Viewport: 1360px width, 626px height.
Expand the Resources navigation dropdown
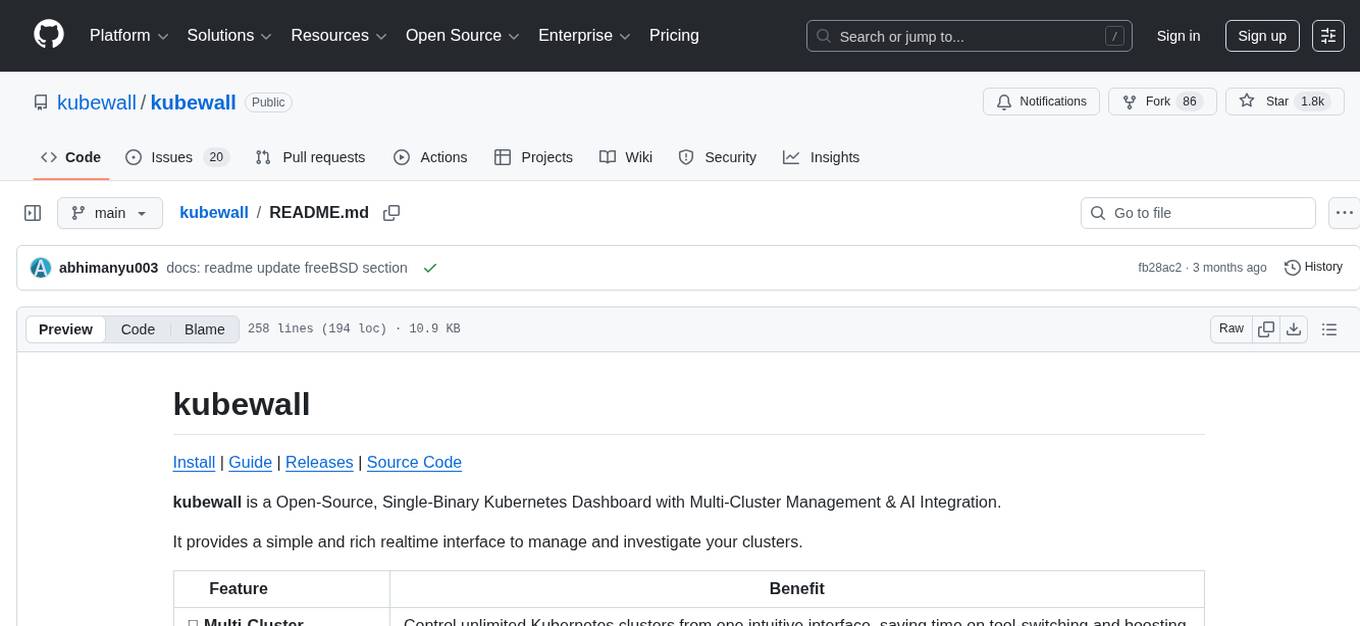[x=338, y=35]
